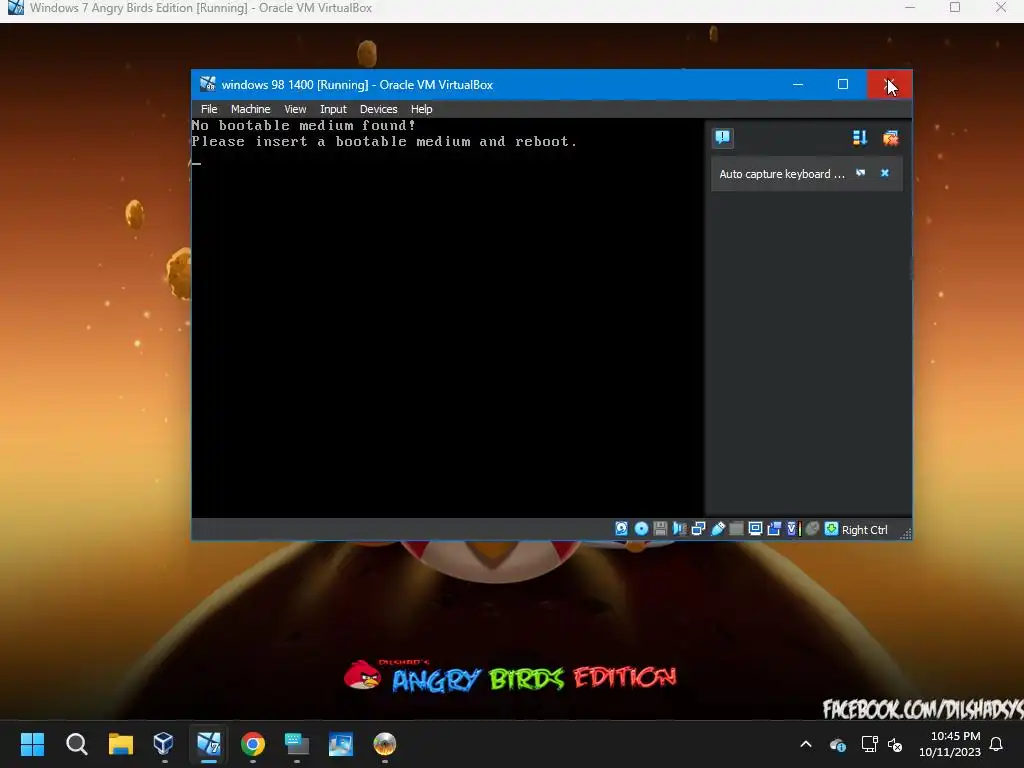Click the green keyboard capture arrow icon

[x=831, y=528]
